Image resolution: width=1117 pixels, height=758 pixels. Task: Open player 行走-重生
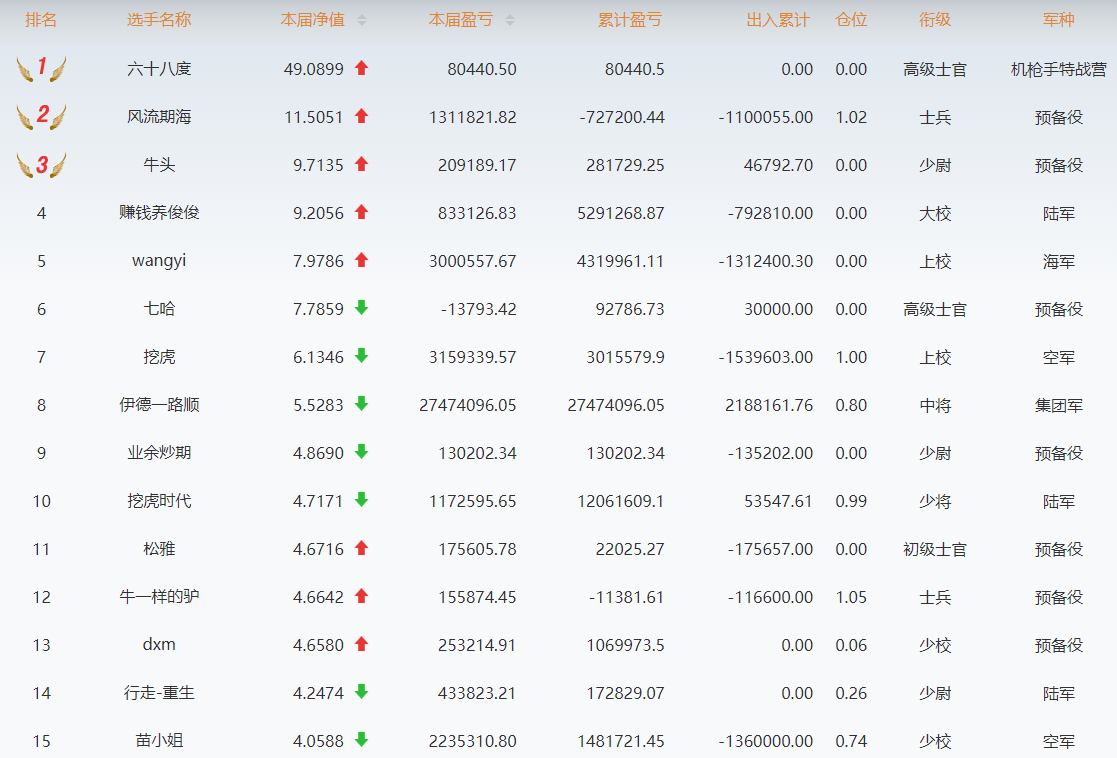159,693
